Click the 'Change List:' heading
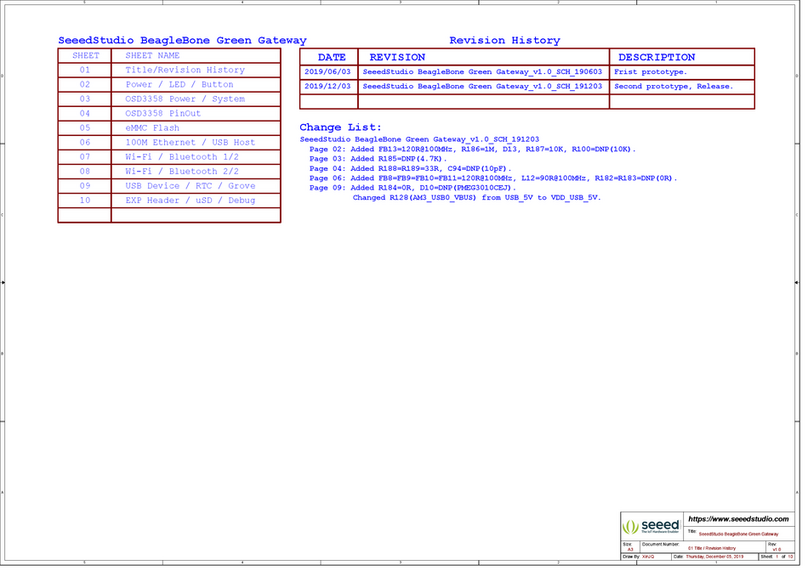This screenshot has width=808, height=571. point(341,127)
